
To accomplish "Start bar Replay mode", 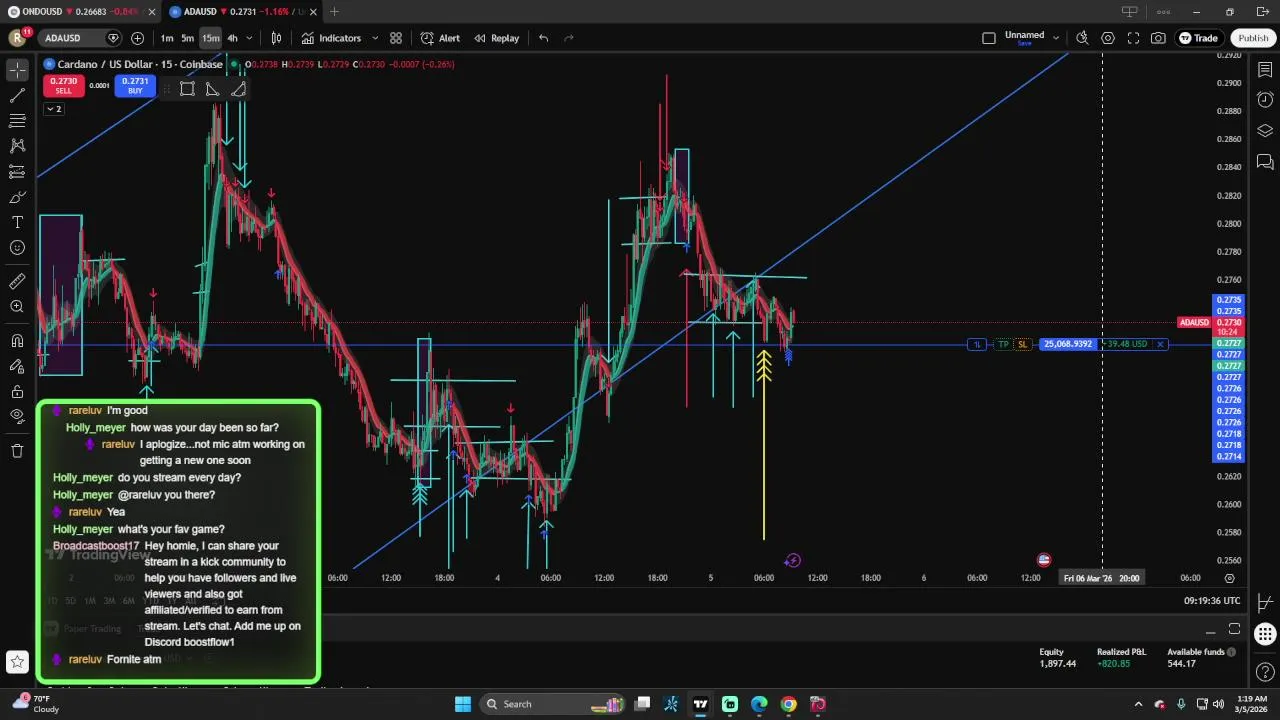I will click(497, 38).
